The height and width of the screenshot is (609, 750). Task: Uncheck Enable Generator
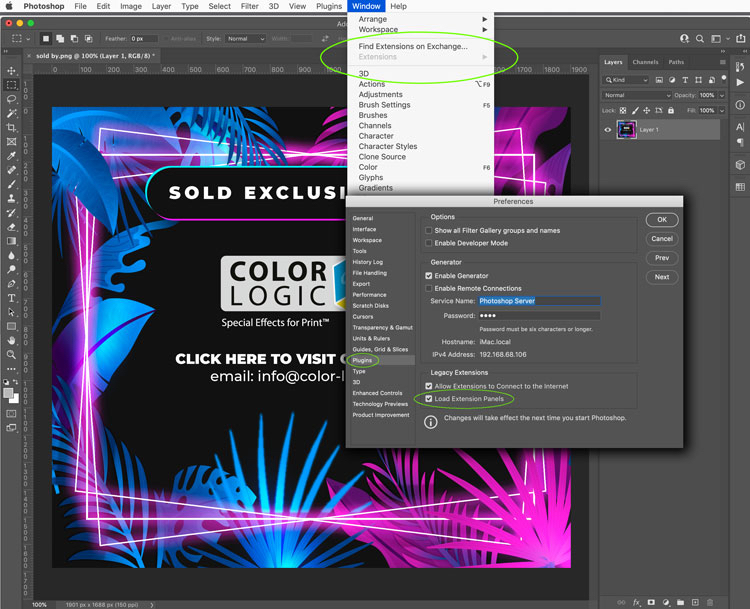429,276
